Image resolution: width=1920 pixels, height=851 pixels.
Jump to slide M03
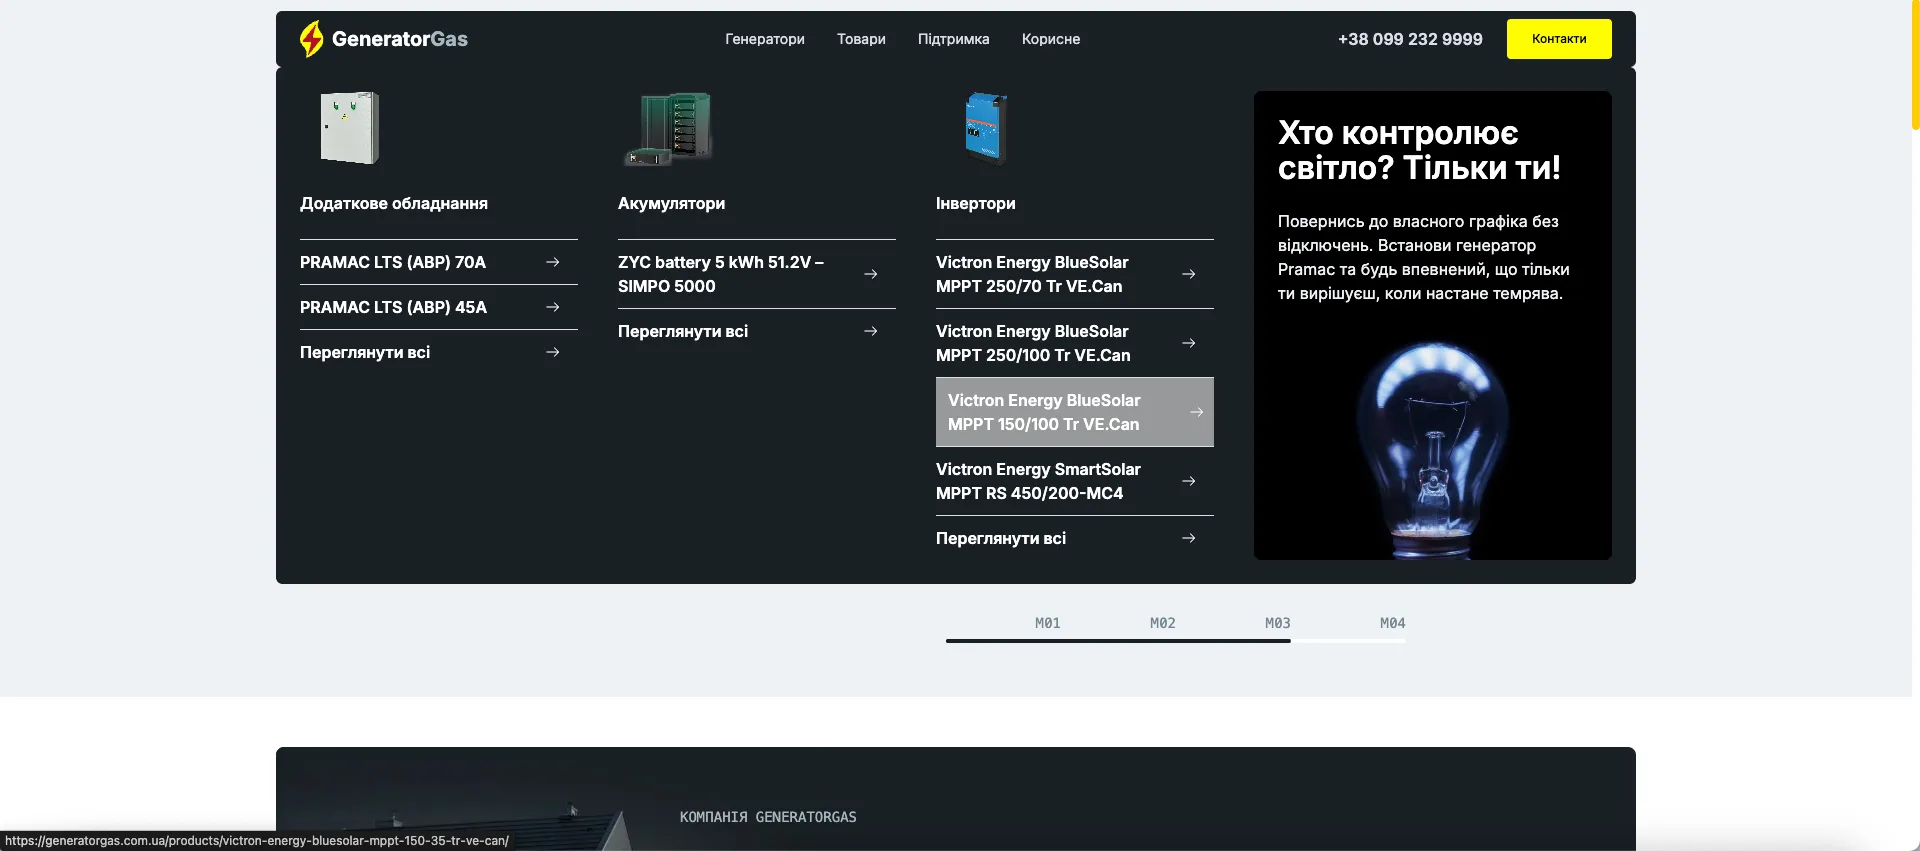point(1277,623)
